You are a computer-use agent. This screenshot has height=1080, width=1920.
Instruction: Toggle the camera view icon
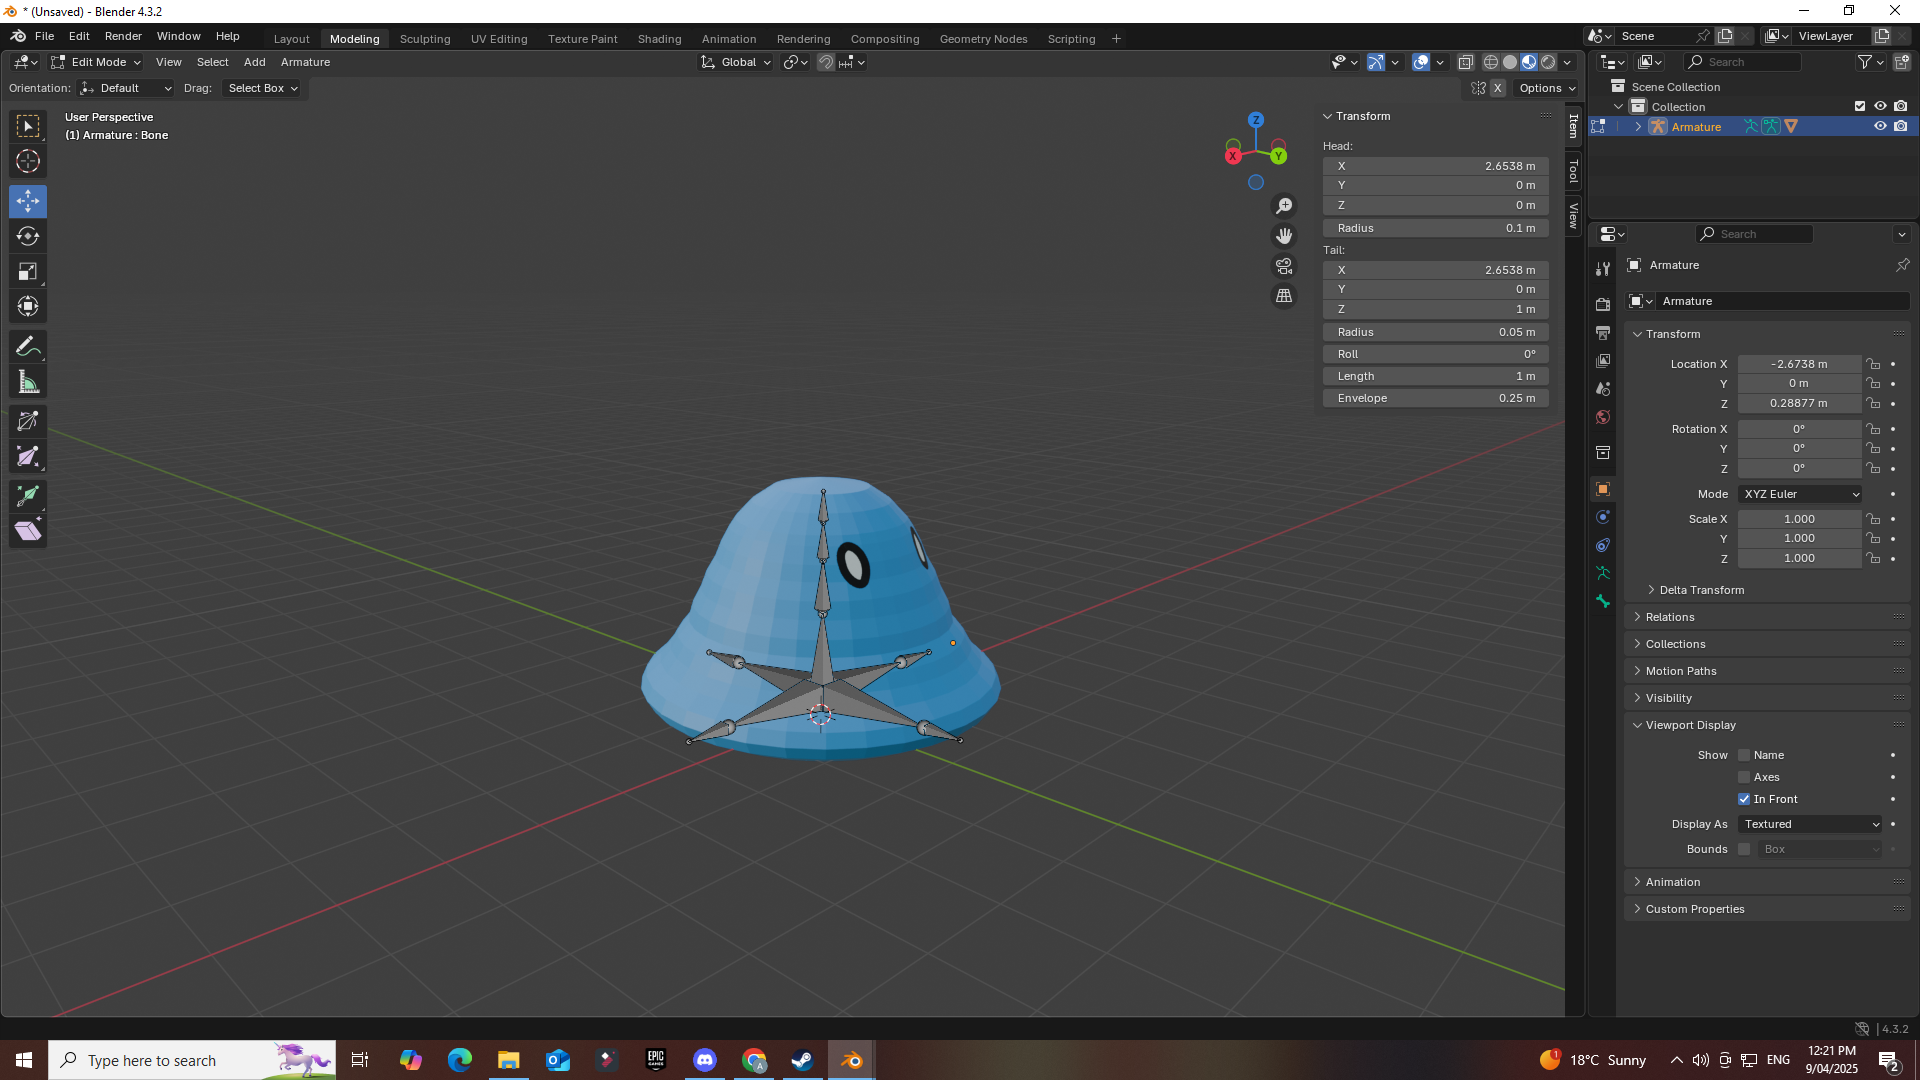[x=1284, y=266]
